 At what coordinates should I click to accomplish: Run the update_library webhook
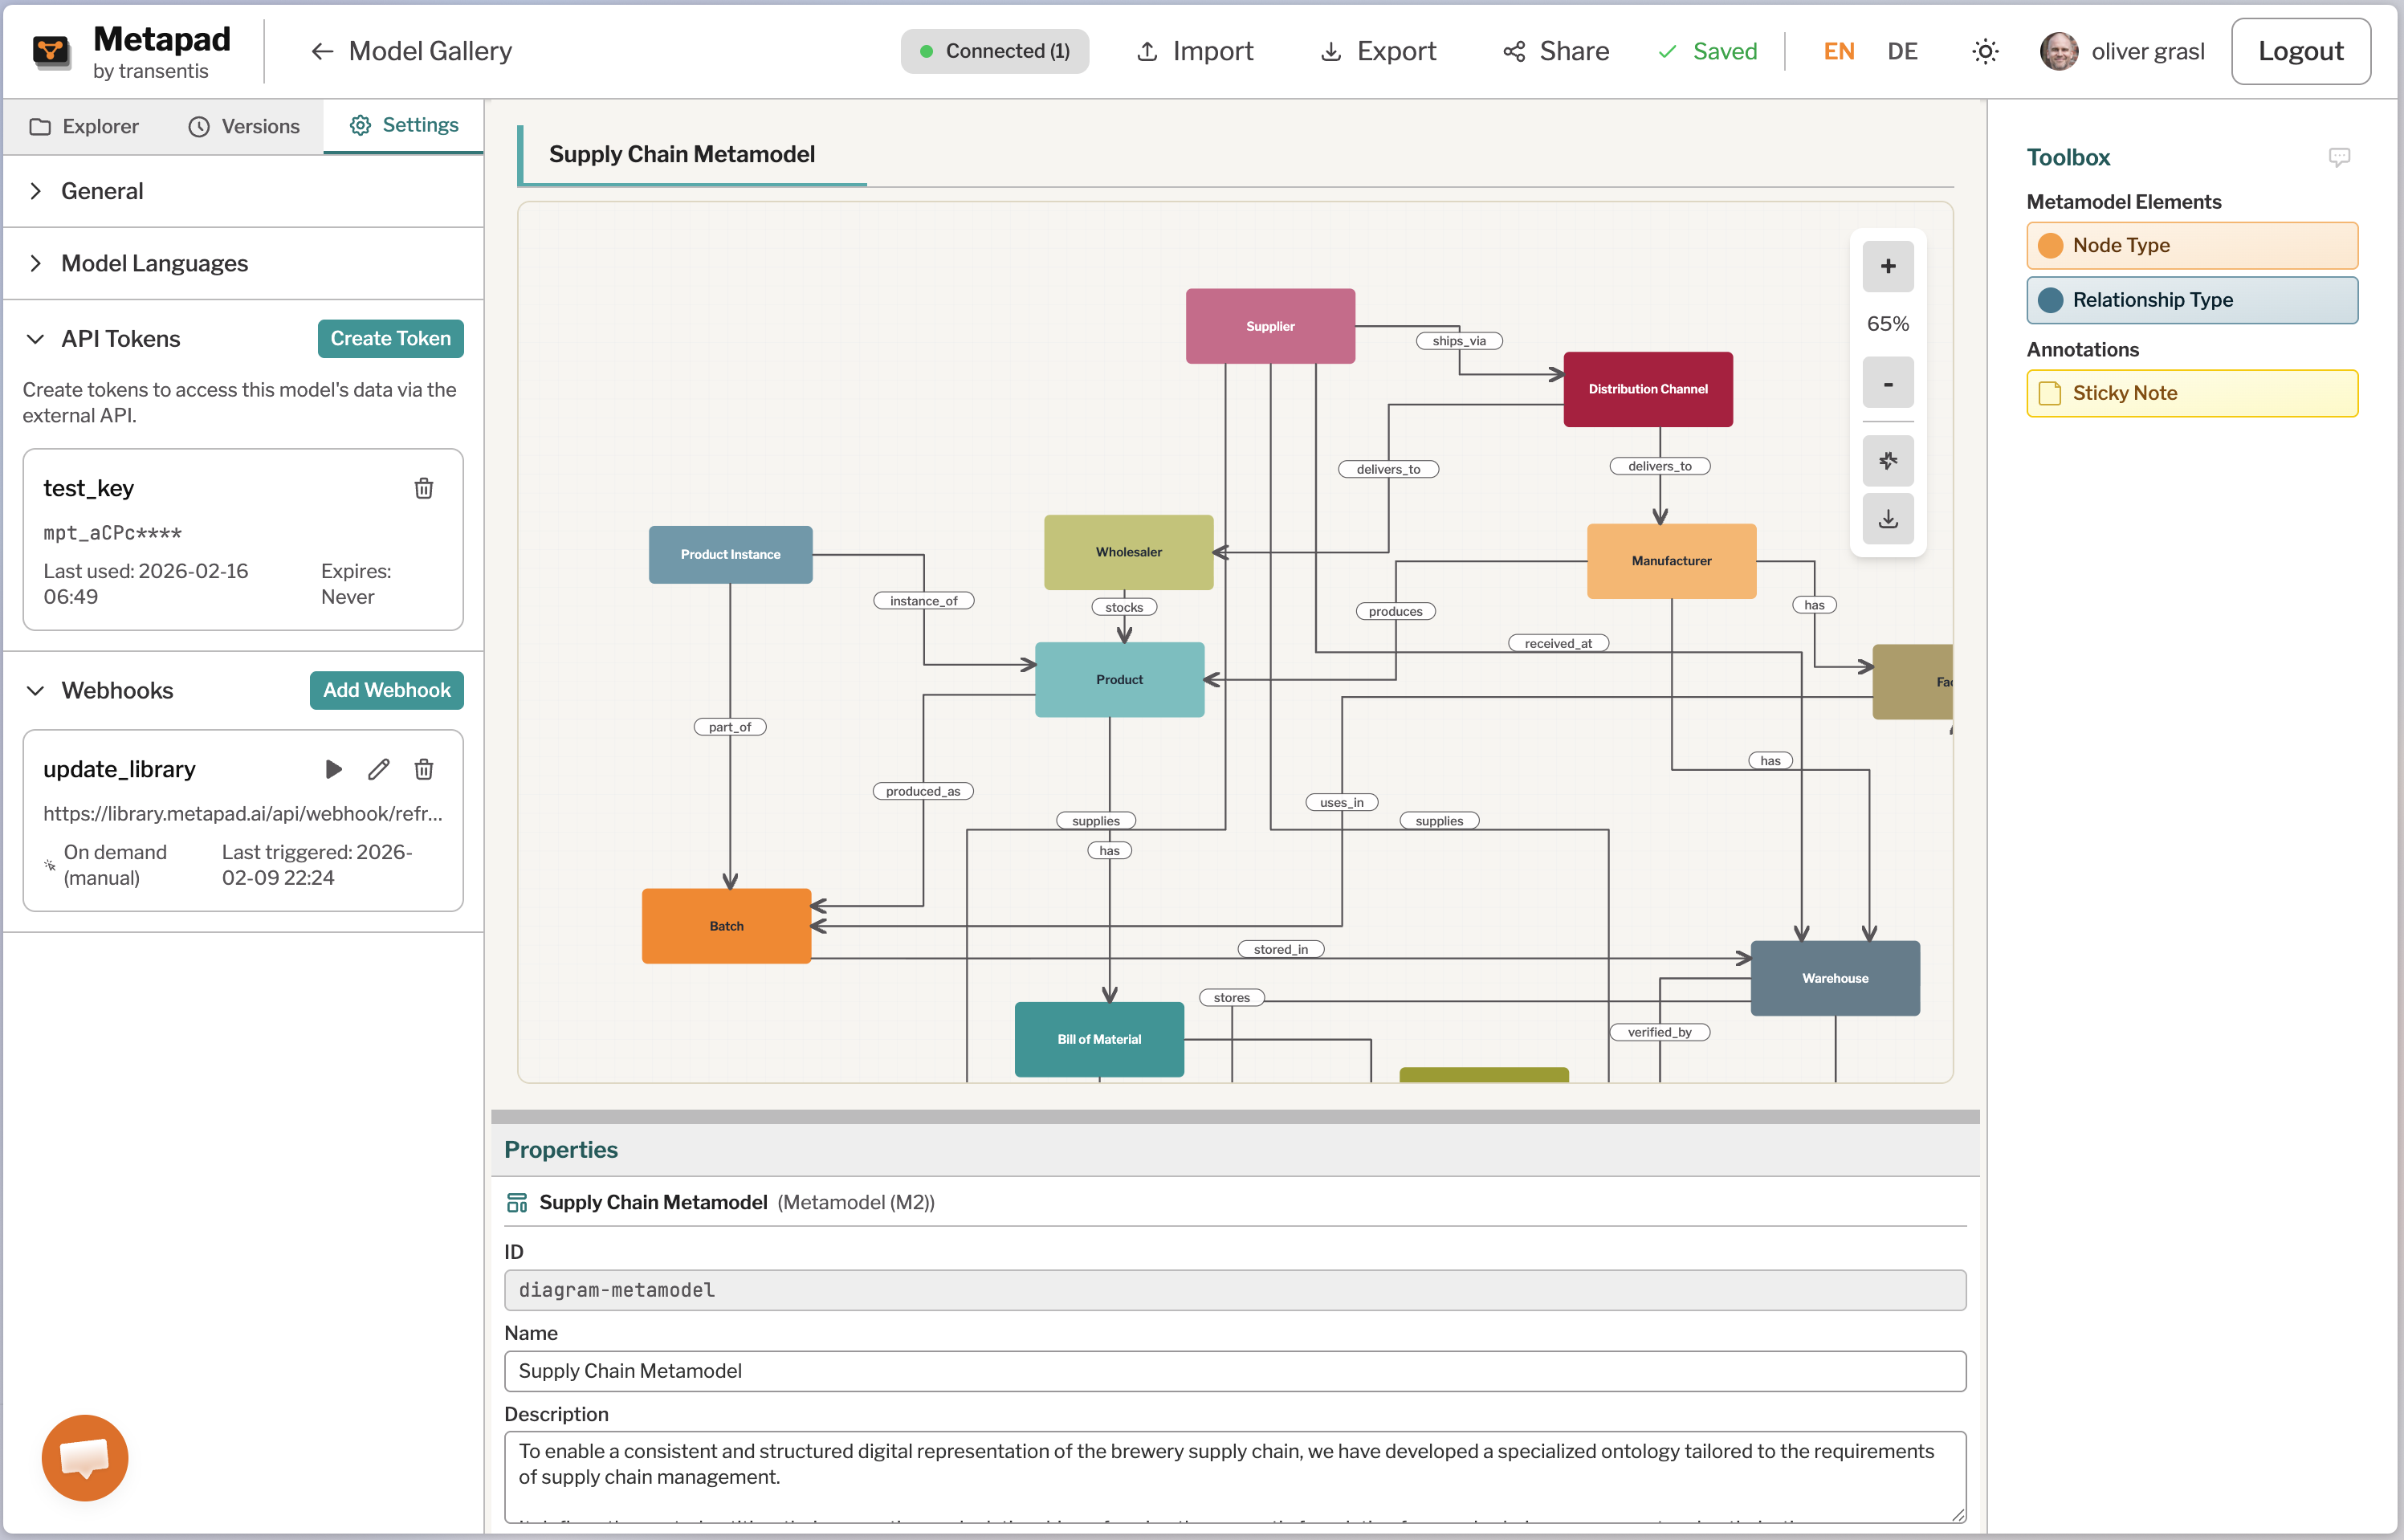[334, 769]
